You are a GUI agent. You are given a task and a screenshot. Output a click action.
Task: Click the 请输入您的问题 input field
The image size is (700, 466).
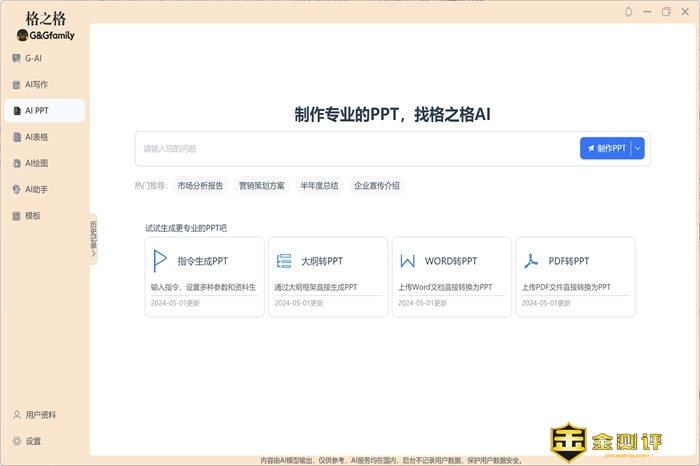[x=355, y=148]
